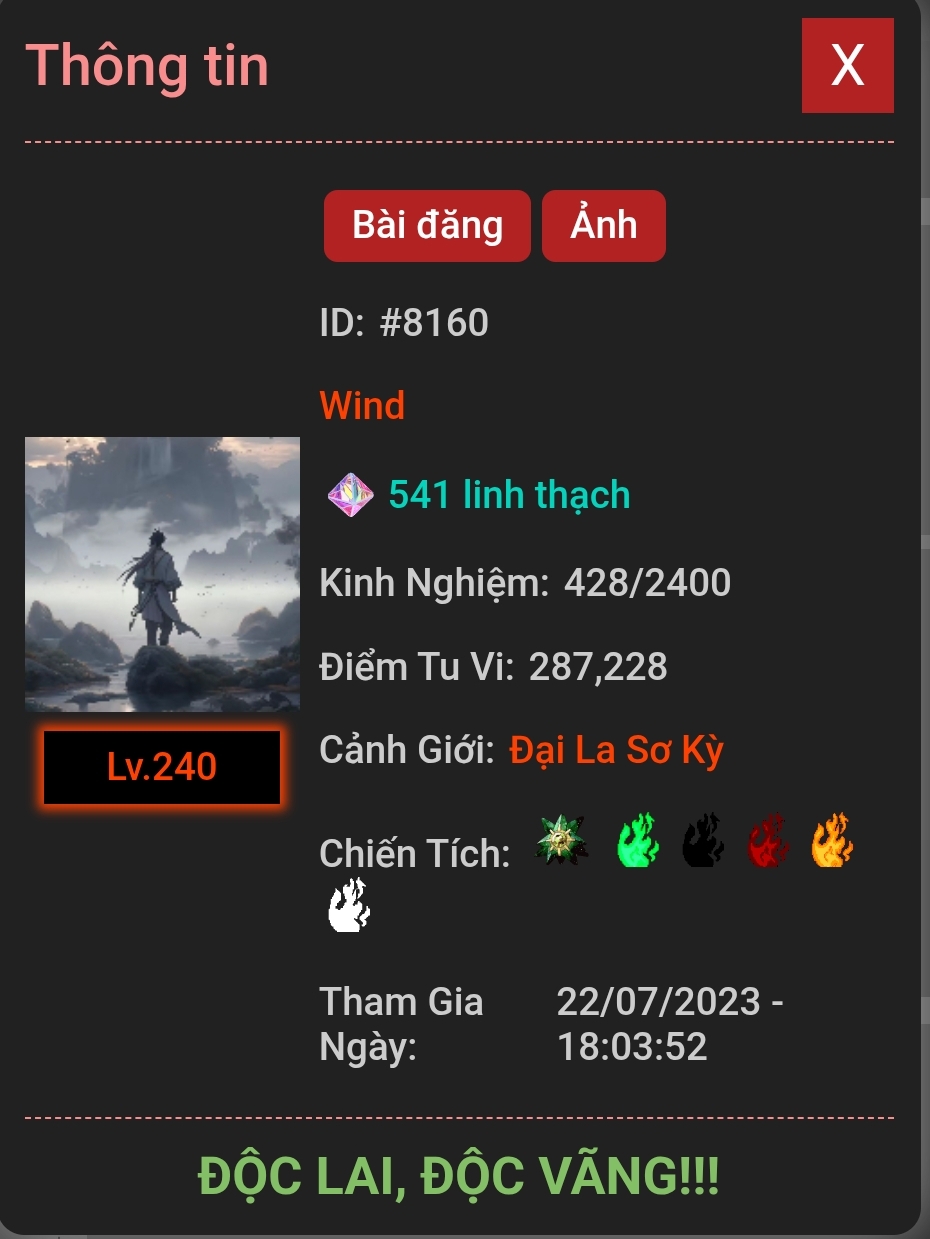Screen dimensions: 930x1239
Task: Click the Wind username
Action: 362,406
